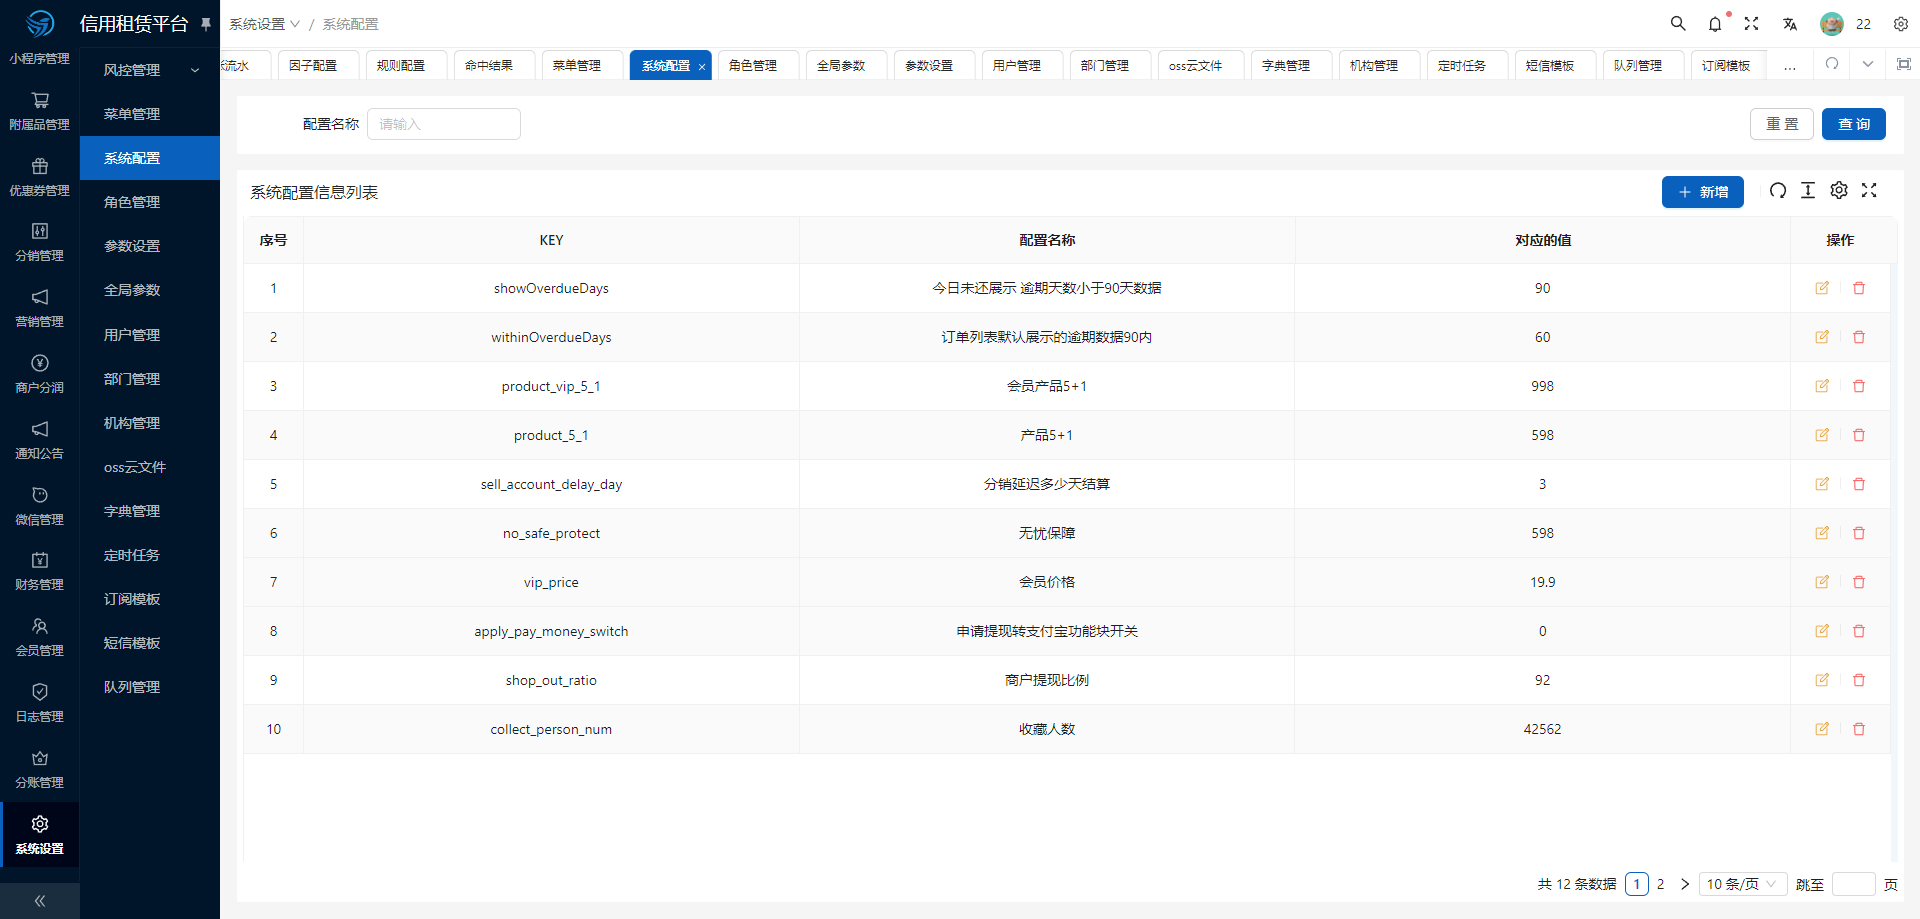
Task: Click the 会员价格 config name cell
Action: 1047,582
